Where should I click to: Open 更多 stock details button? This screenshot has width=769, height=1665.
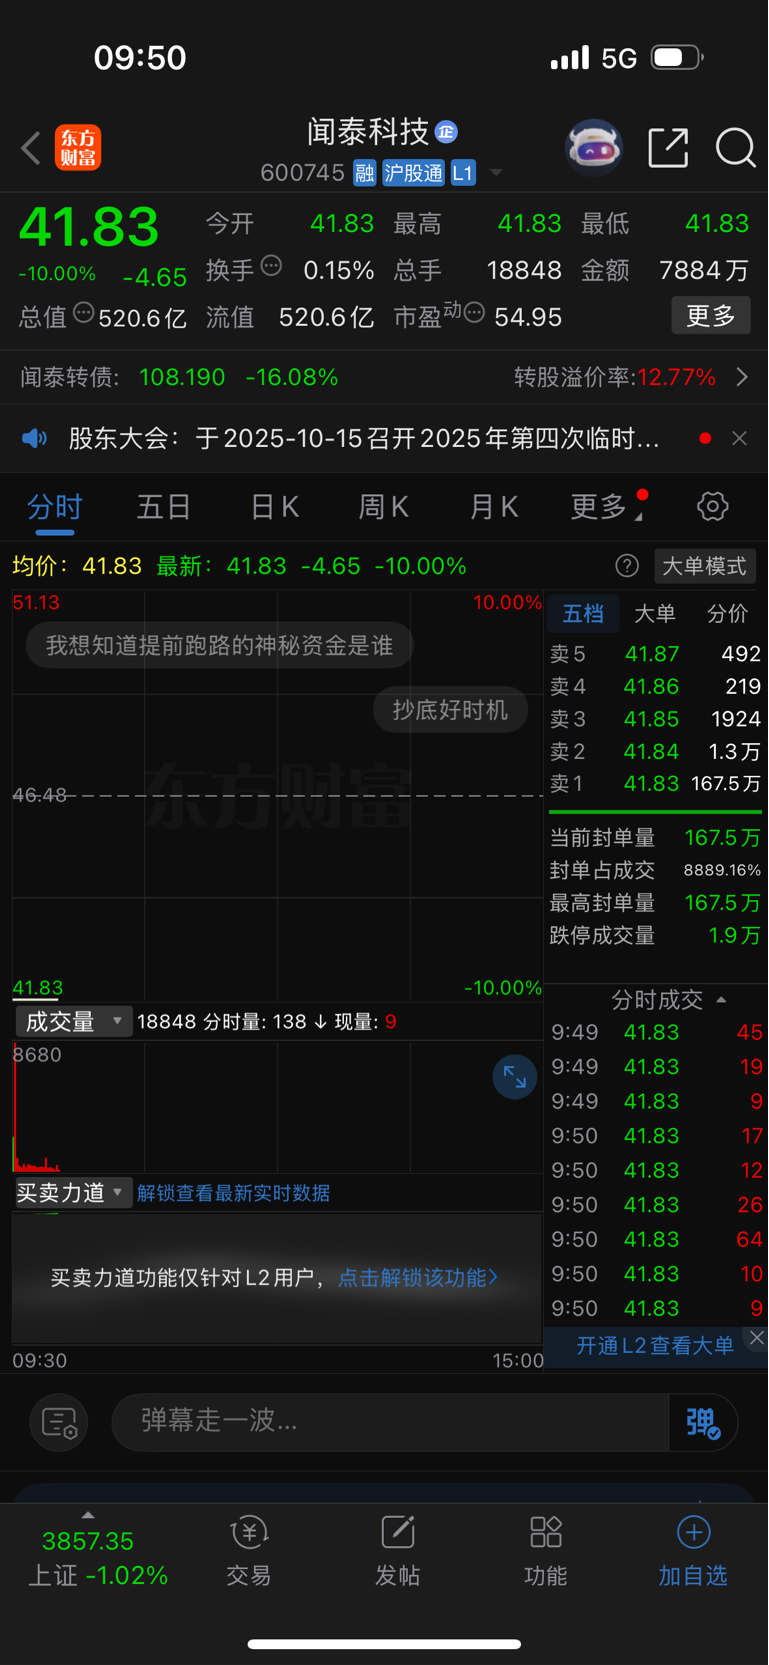tap(710, 316)
